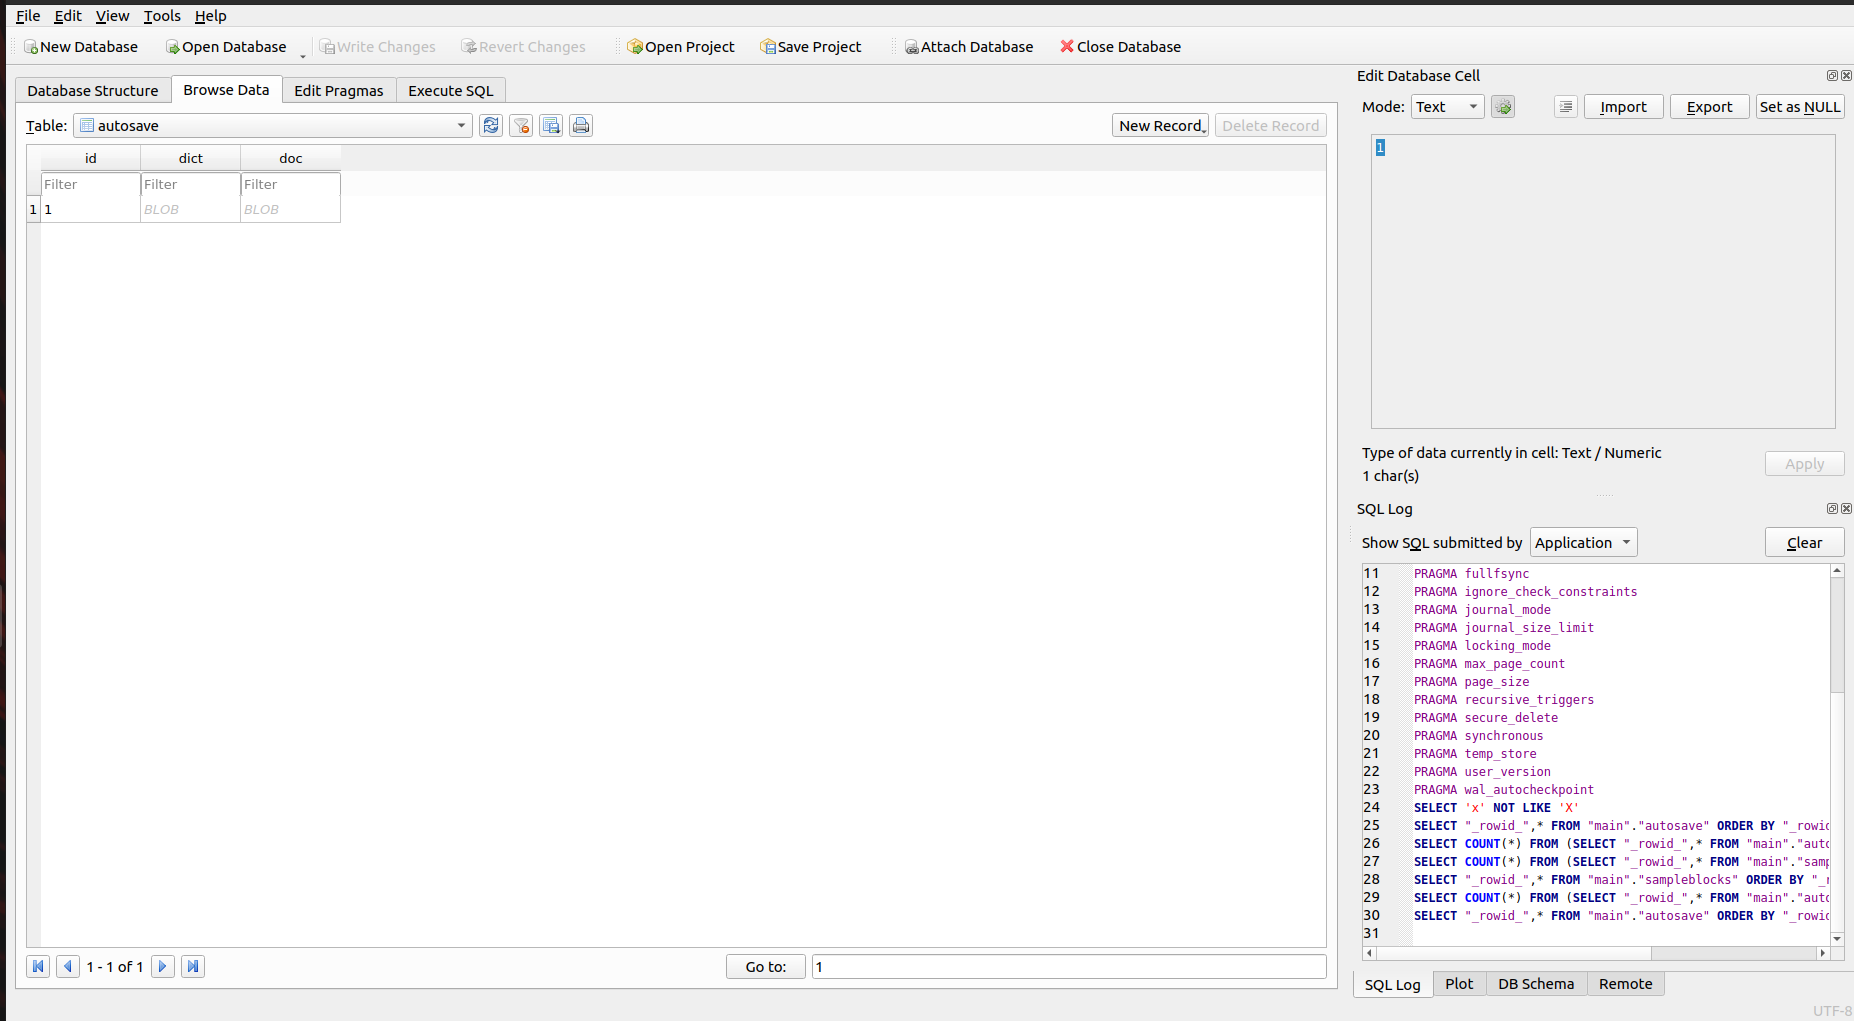The image size is (1854, 1021).
Task: Switch to Edit Pragmas tab
Action: 339,90
